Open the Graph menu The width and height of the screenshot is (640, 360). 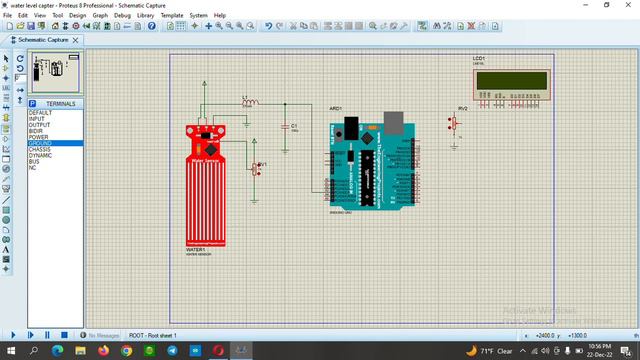(100, 16)
